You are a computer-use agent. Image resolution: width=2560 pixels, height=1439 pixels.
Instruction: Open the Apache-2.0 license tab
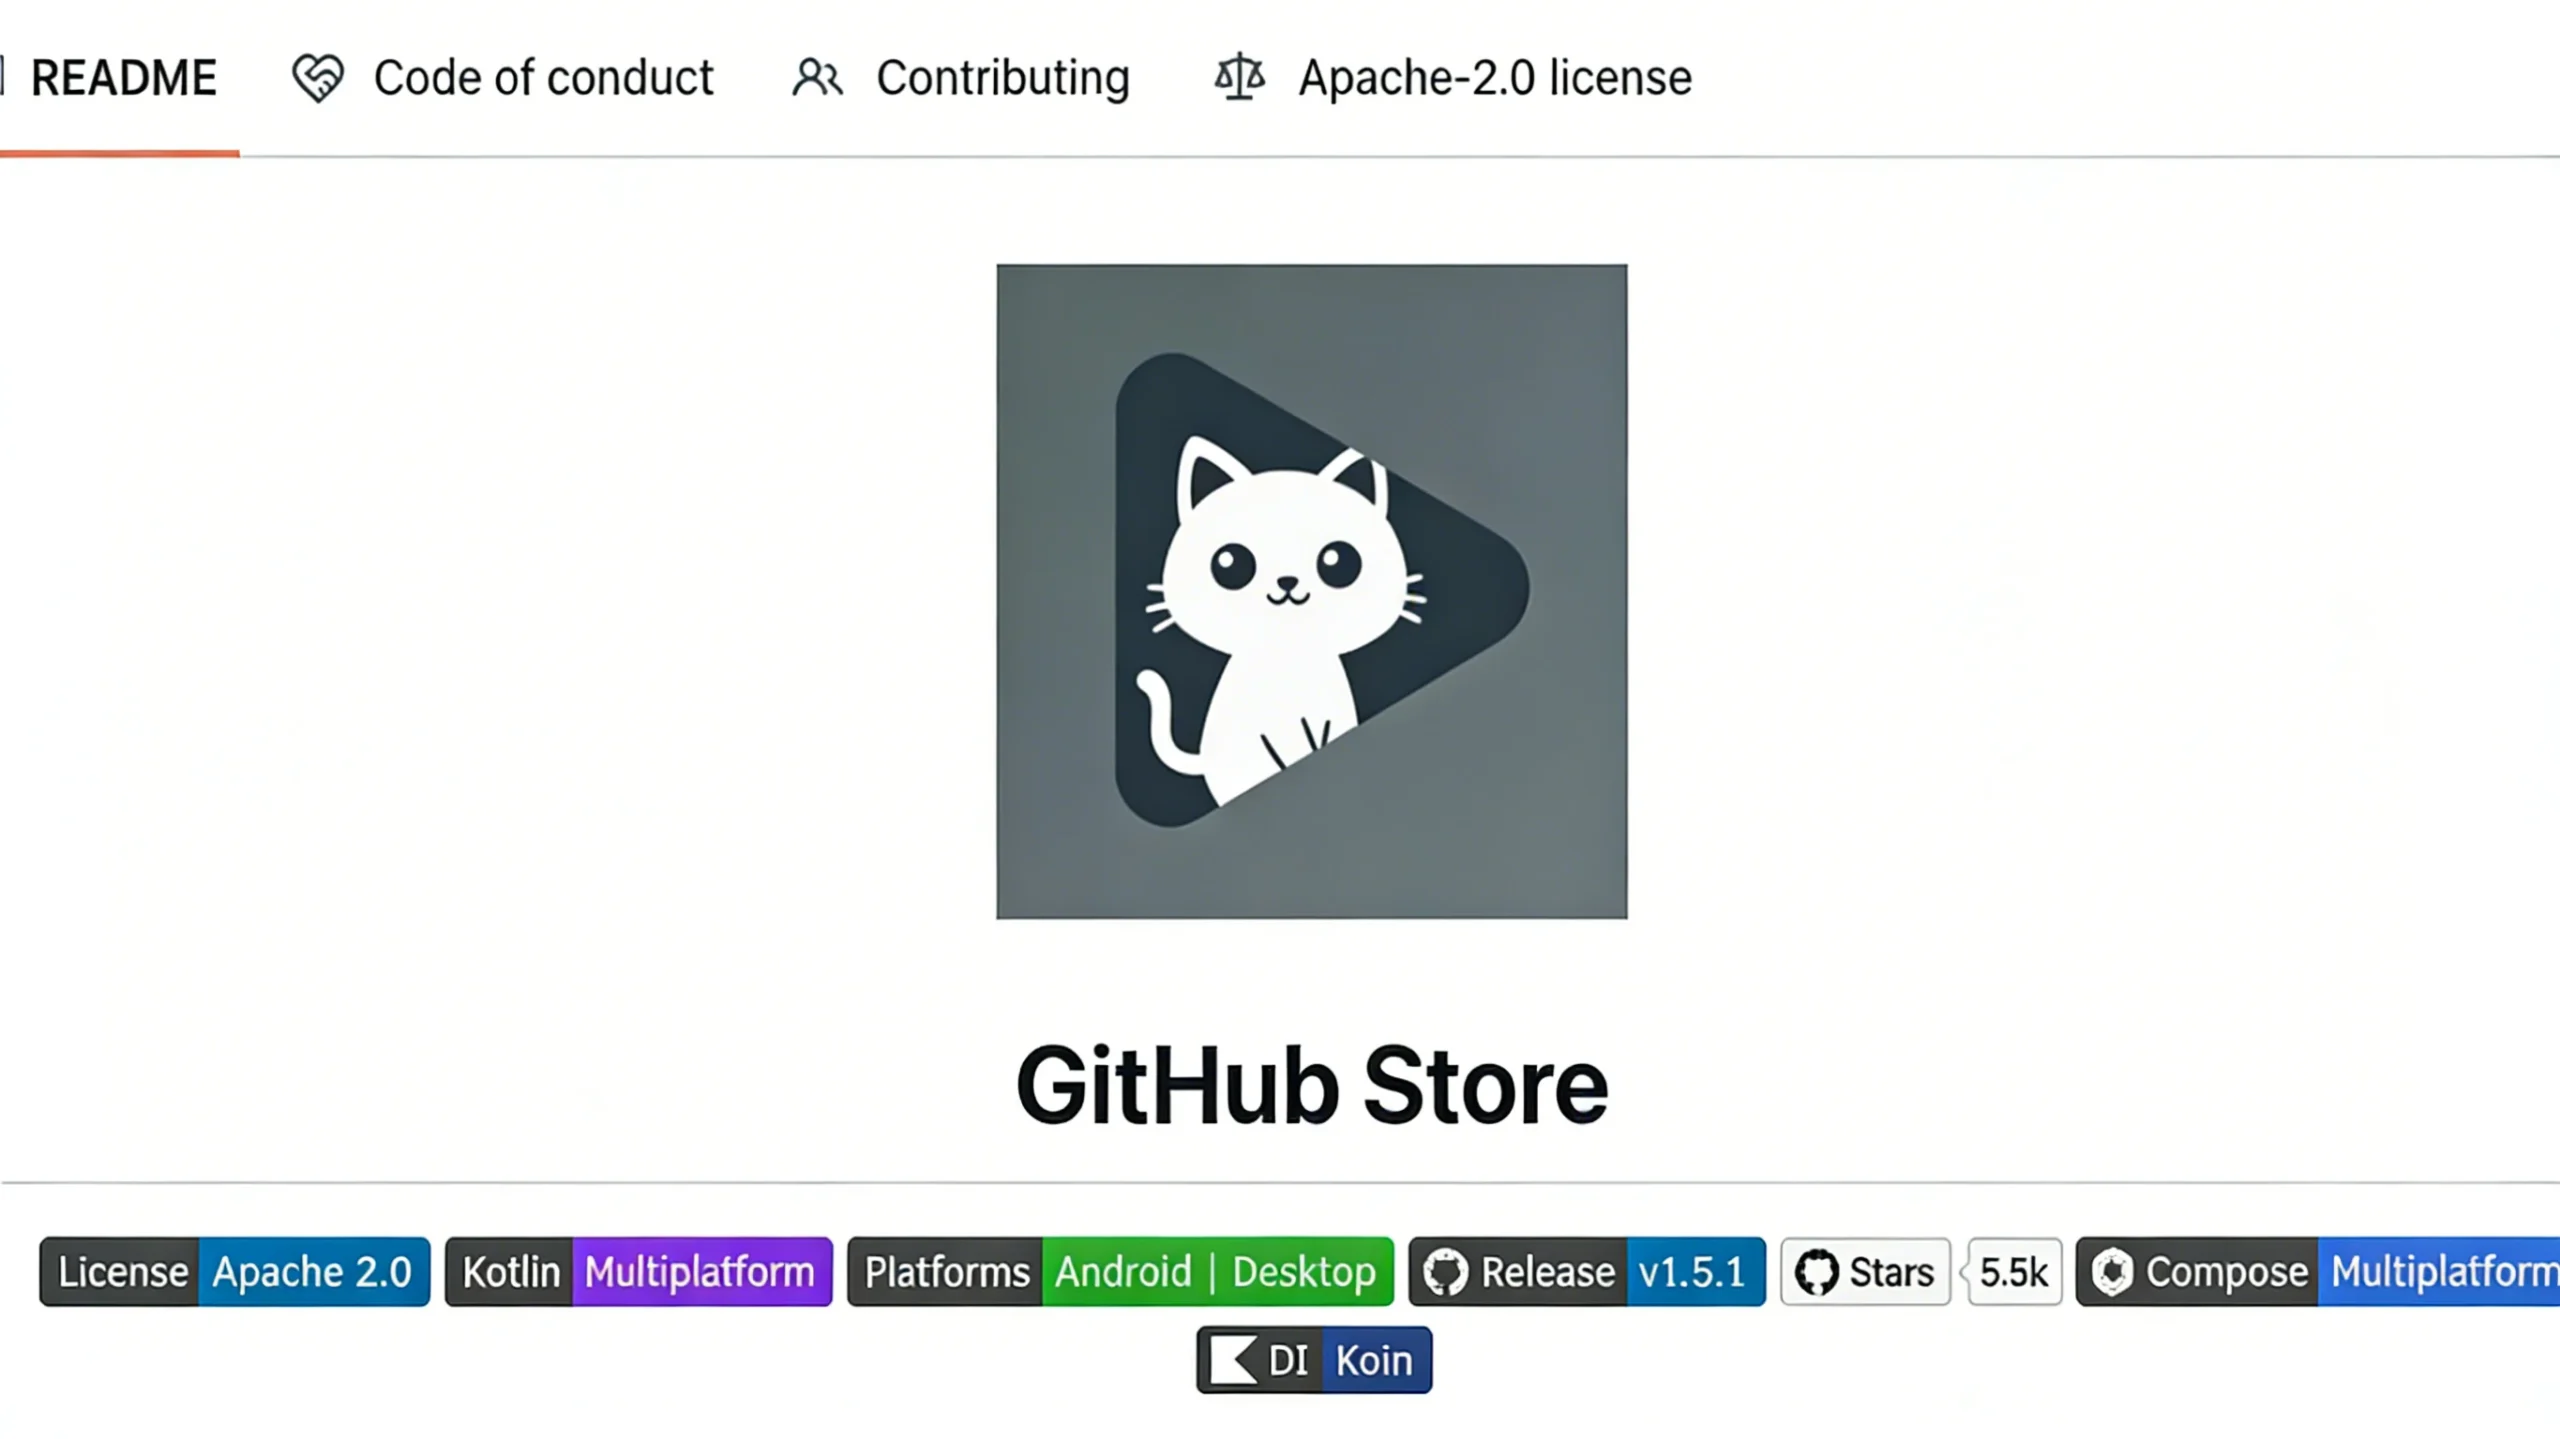1494,78
